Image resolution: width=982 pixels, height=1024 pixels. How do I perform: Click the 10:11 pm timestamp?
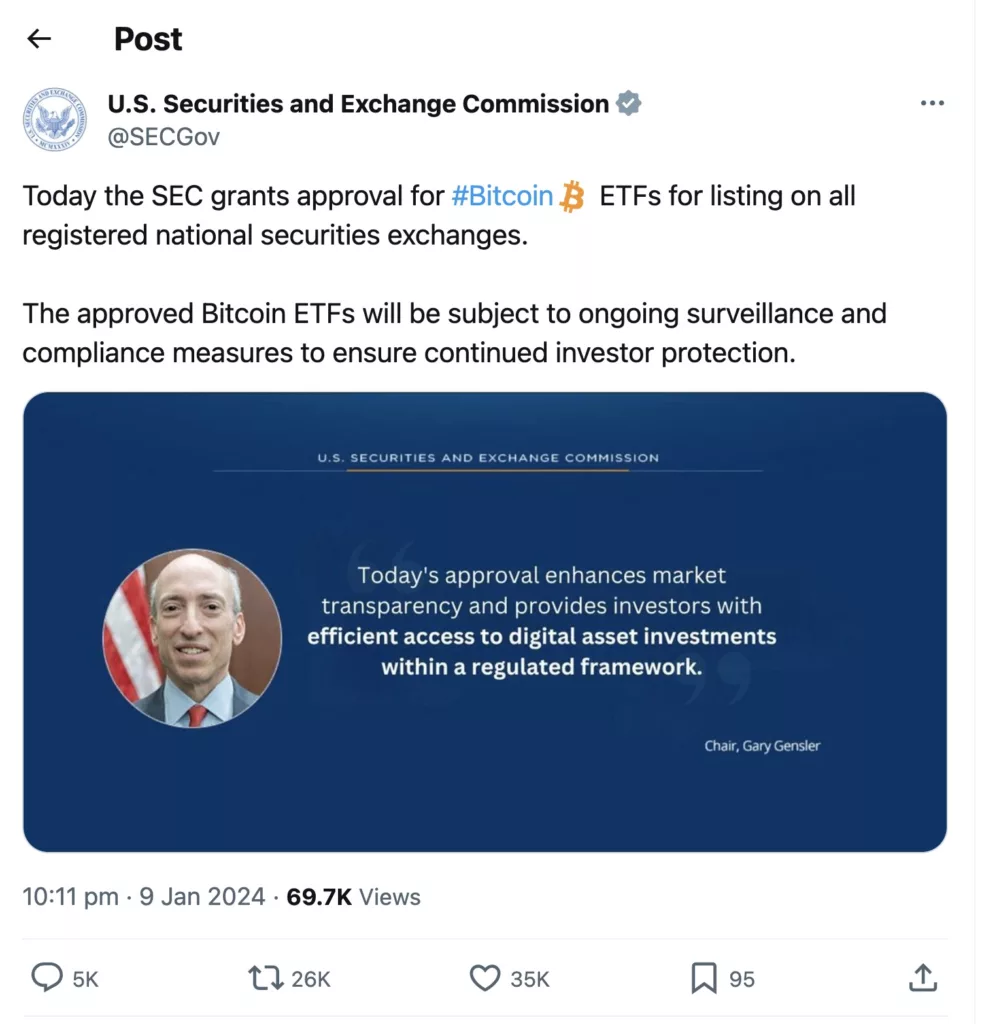71,897
